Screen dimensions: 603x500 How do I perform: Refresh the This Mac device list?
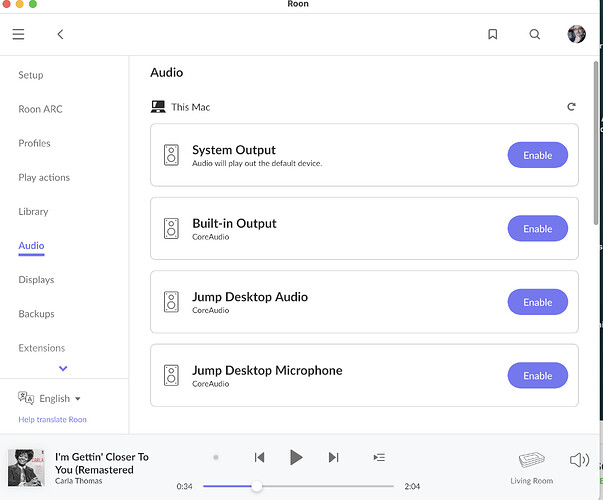click(571, 107)
